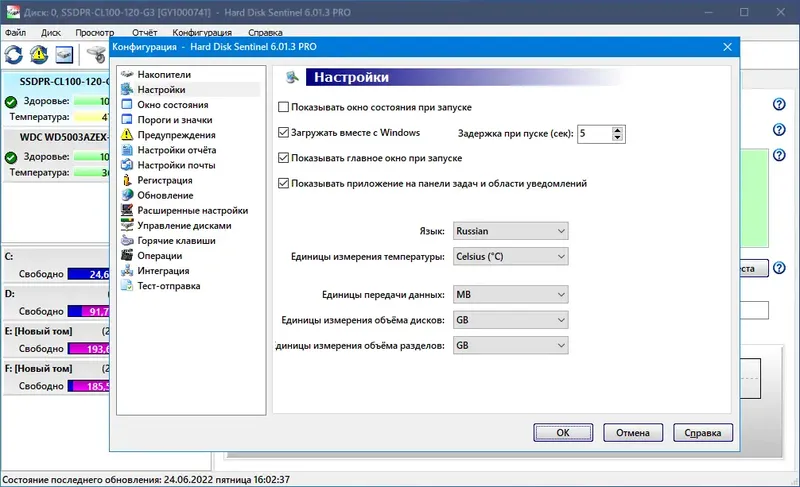The width and height of the screenshot is (800, 487).
Task: Click the warning triangle icon beside Предупреждения
Action: click(x=127, y=135)
